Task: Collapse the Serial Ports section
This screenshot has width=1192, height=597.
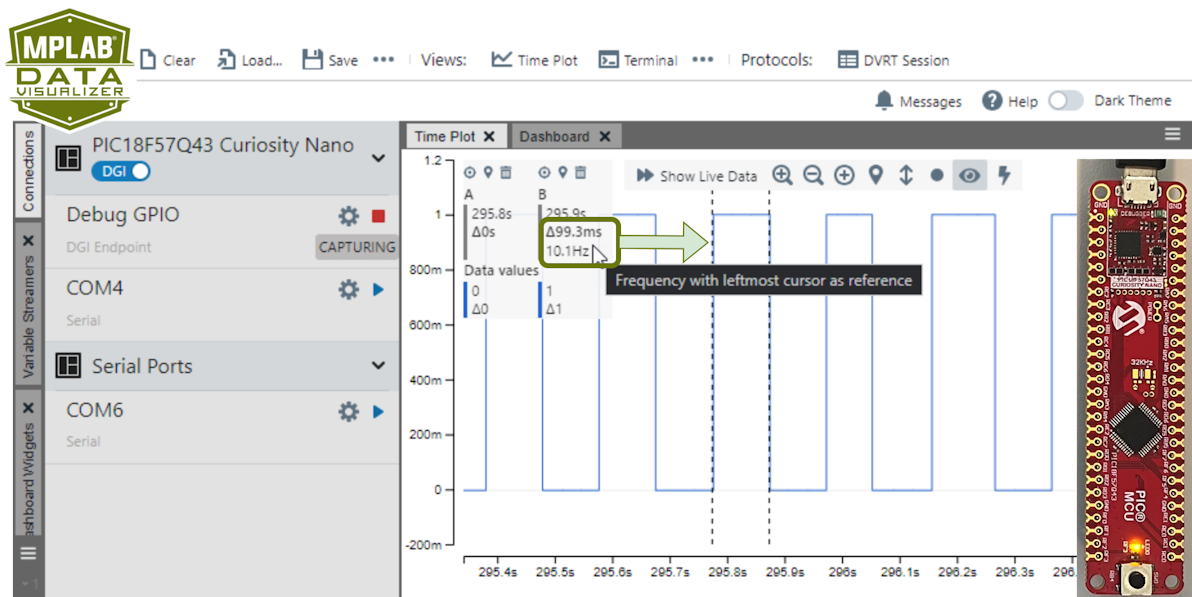Action: (x=378, y=366)
